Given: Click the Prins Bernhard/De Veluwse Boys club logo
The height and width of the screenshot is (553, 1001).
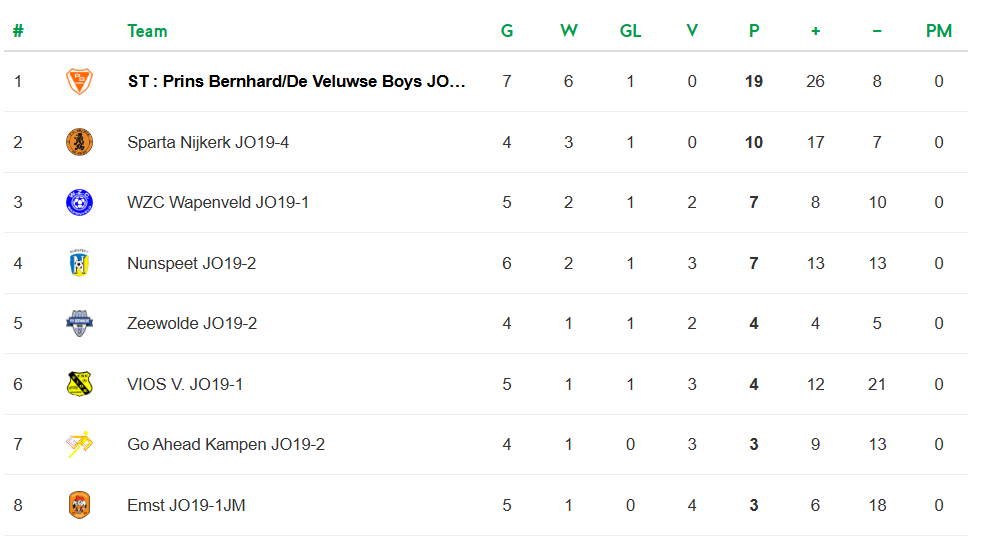Looking at the screenshot, I should (x=79, y=81).
